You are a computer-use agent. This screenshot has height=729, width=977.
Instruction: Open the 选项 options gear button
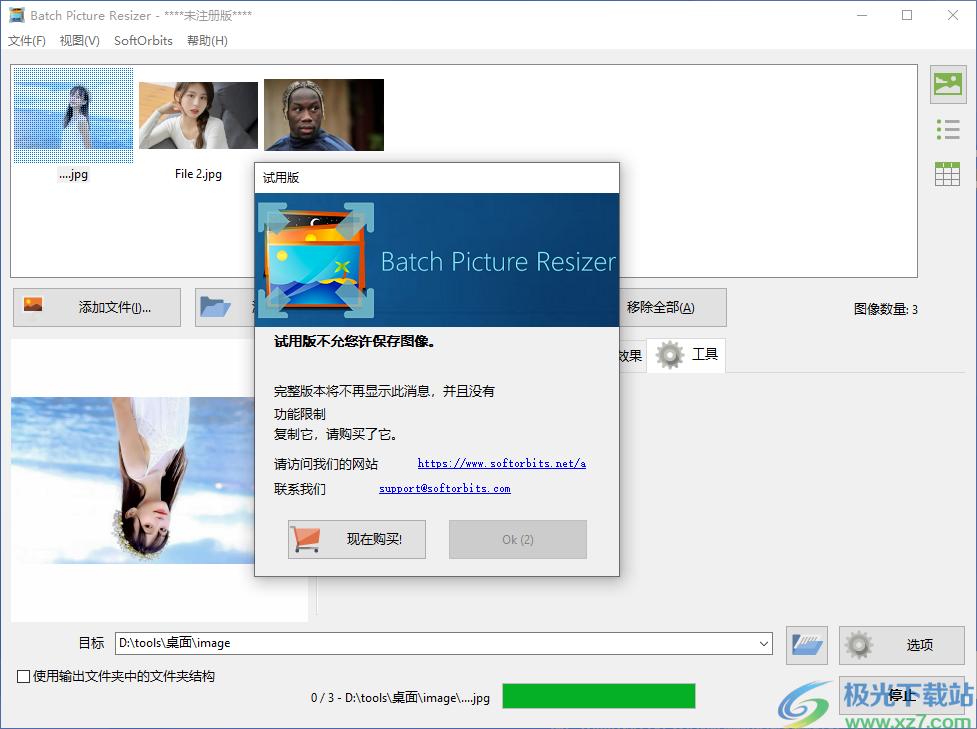(901, 645)
